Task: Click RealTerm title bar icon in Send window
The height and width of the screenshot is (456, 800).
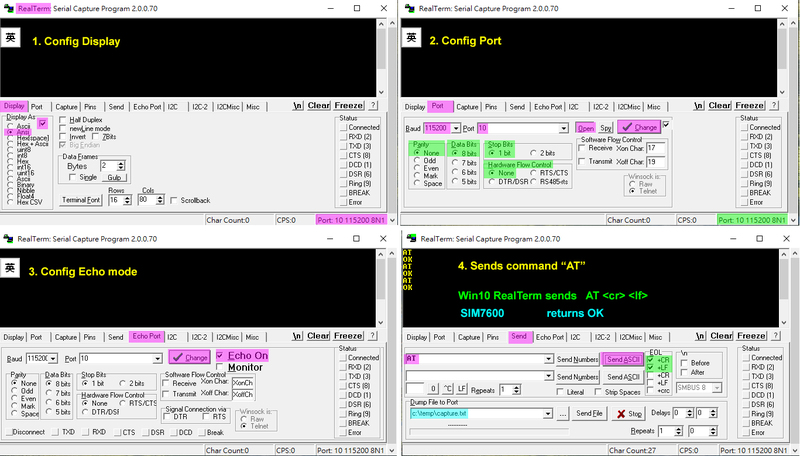Action: (x=411, y=238)
